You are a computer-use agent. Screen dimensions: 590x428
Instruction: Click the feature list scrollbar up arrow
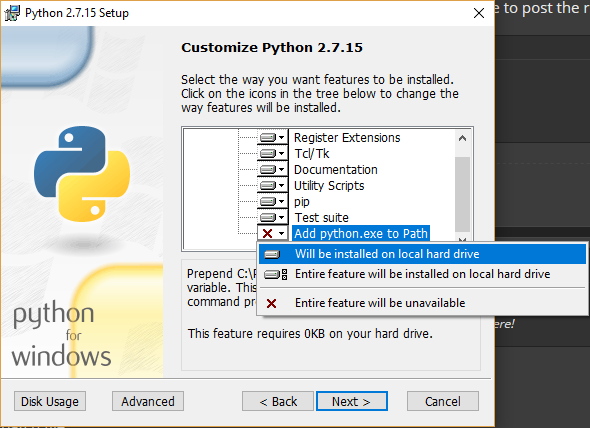[x=462, y=138]
